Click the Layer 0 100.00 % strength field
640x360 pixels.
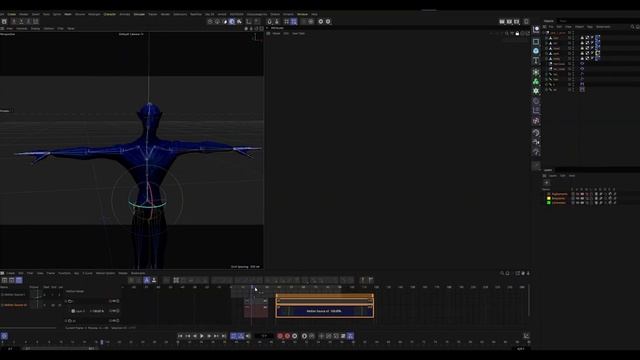[97, 311]
